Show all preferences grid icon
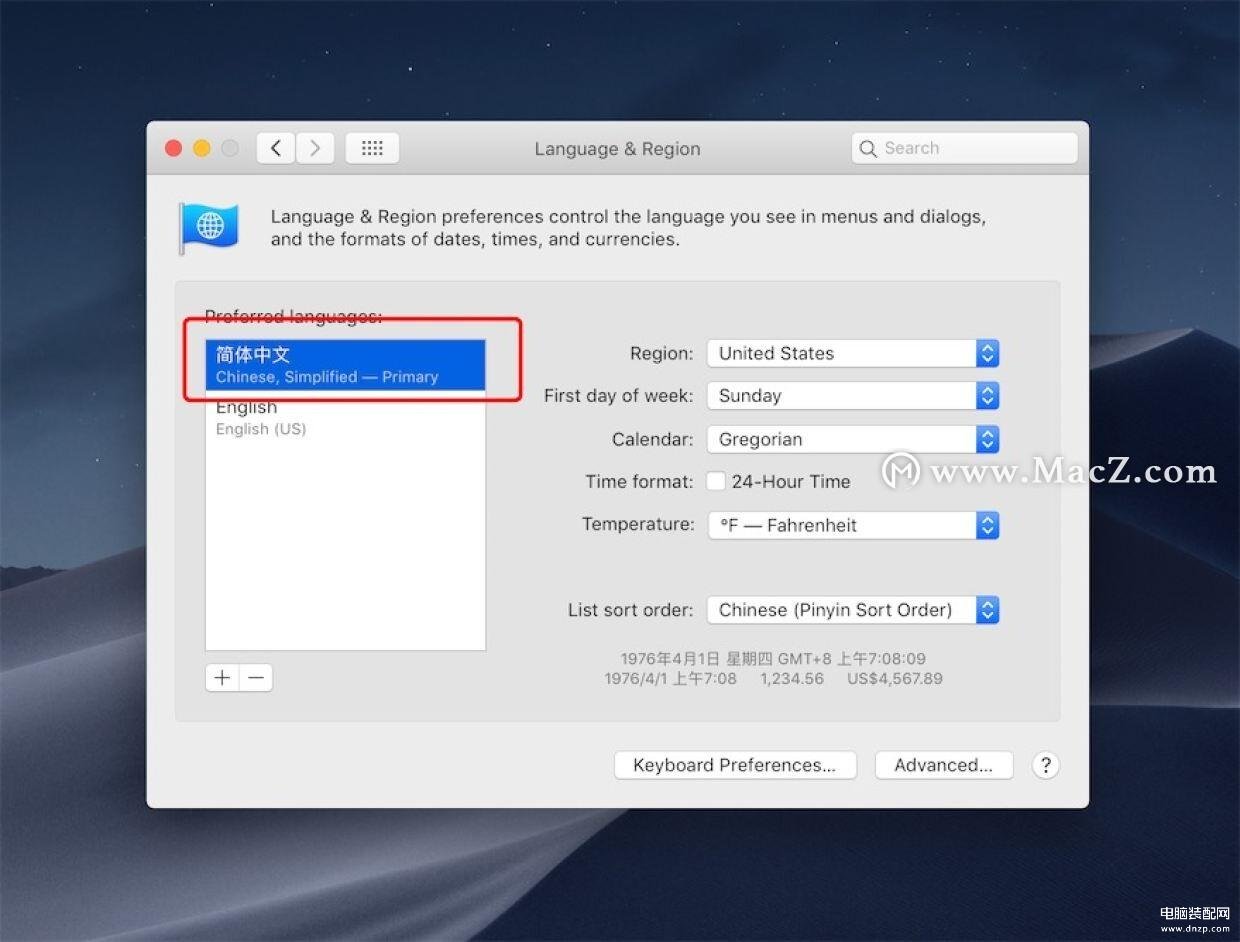The height and width of the screenshot is (942, 1240). [x=372, y=149]
